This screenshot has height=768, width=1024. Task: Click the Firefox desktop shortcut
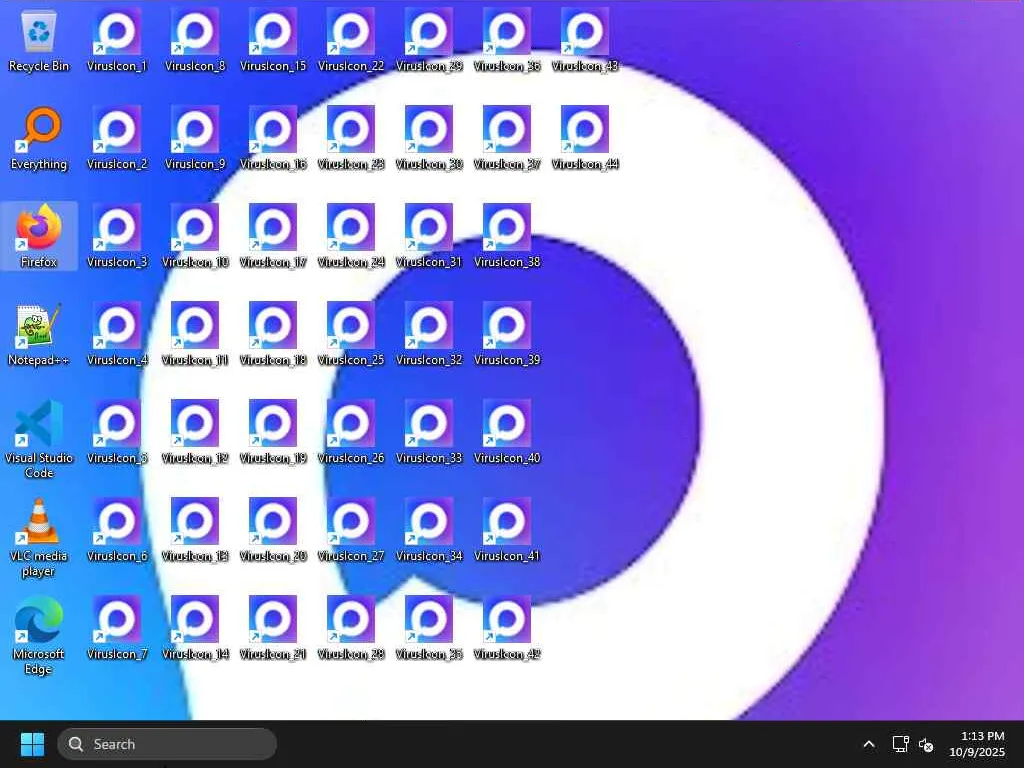(x=39, y=236)
